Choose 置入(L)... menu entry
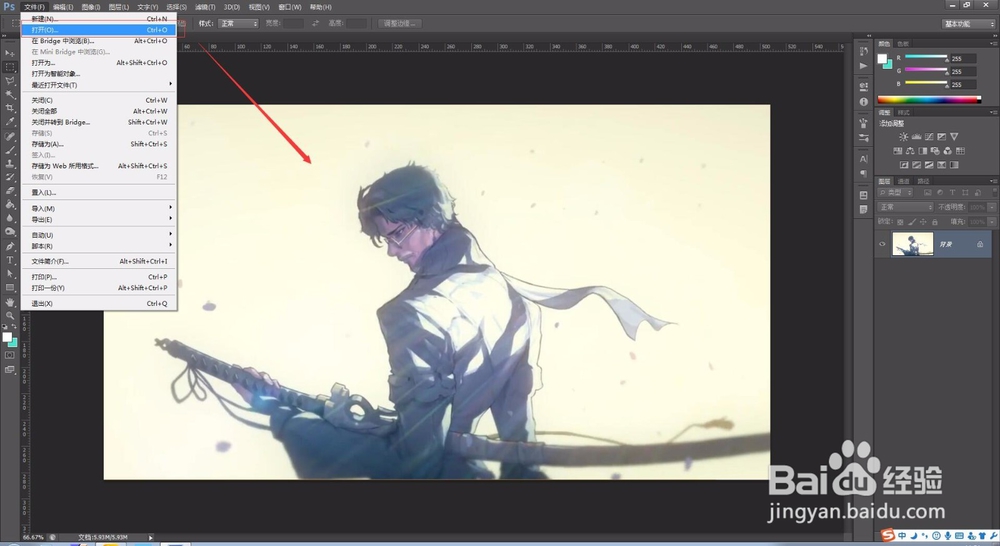Screen dimensions: 1000x546 (99, 193)
